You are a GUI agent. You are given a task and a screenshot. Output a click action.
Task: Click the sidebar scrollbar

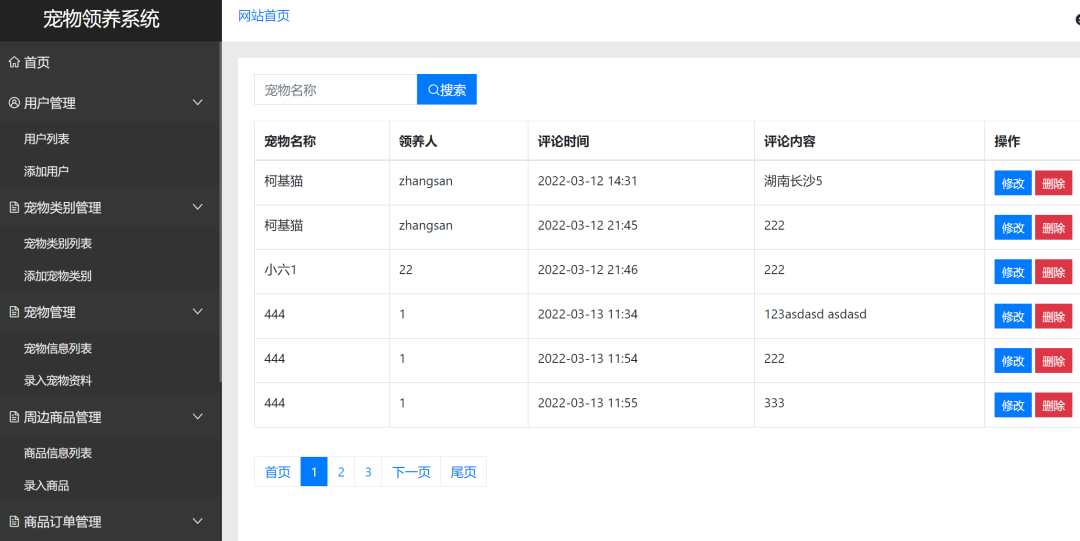[x=220, y=212]
